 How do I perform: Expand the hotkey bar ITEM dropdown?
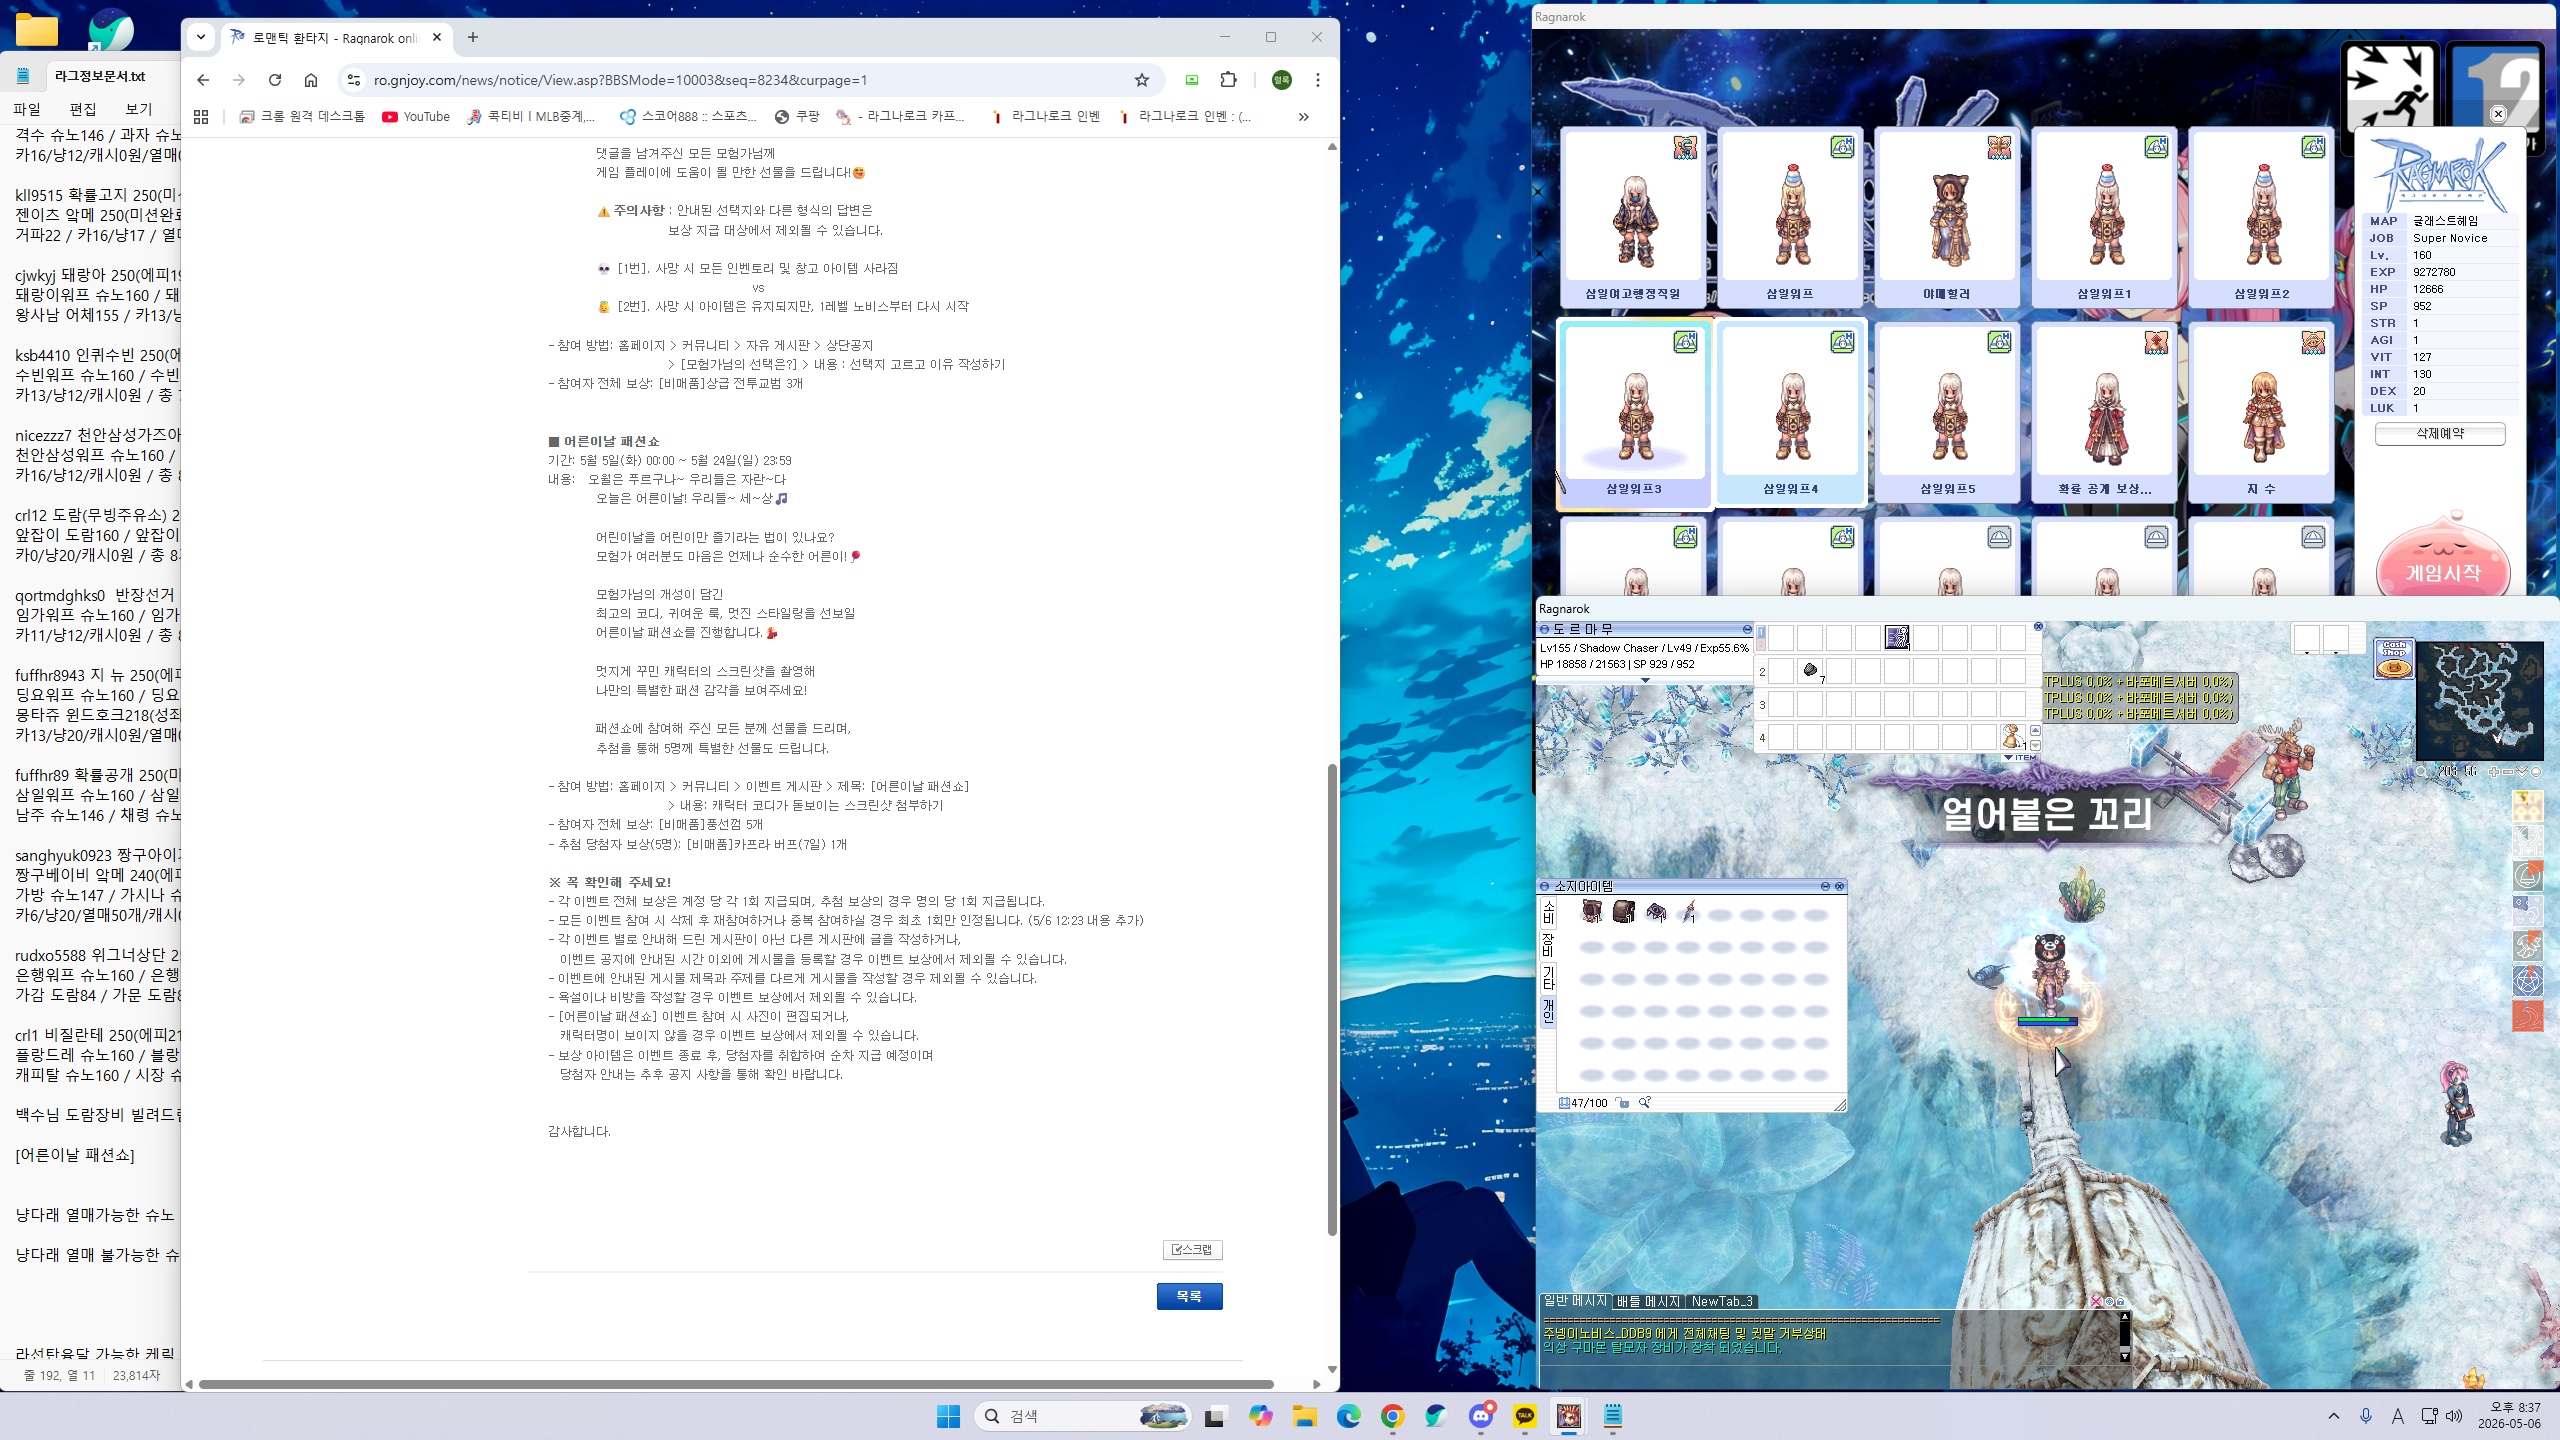click(x=2019, y=757)
